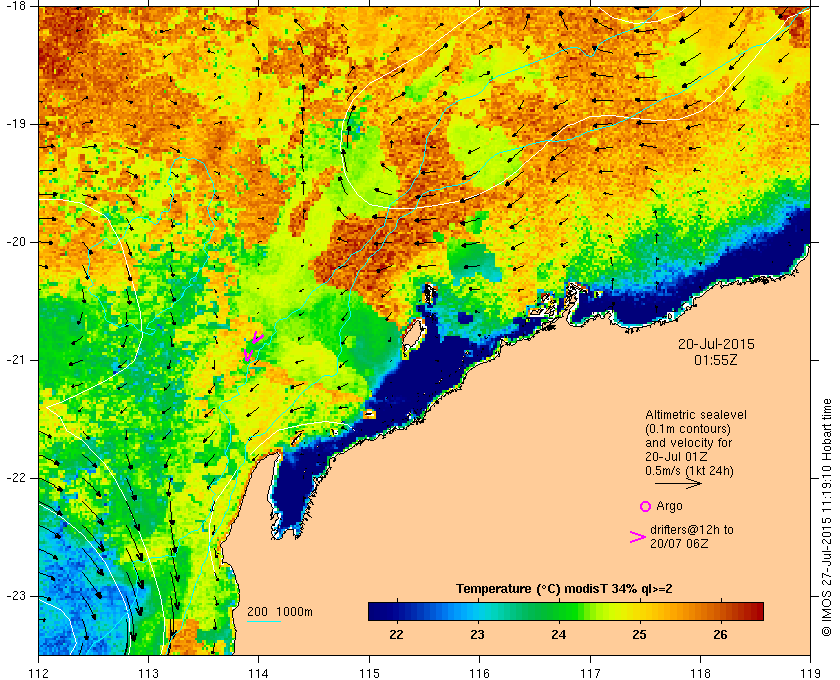The width and height of the screenshot is (840, 680).
Task: Click the drifters@12h to 20/07 06Z label
Action: click(x=692, y=536)
